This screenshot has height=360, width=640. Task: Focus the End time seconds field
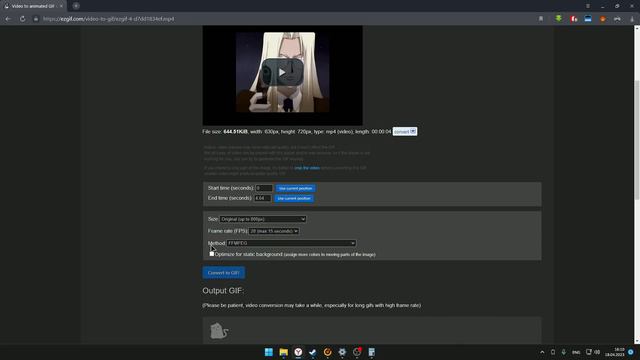(262, 198)
